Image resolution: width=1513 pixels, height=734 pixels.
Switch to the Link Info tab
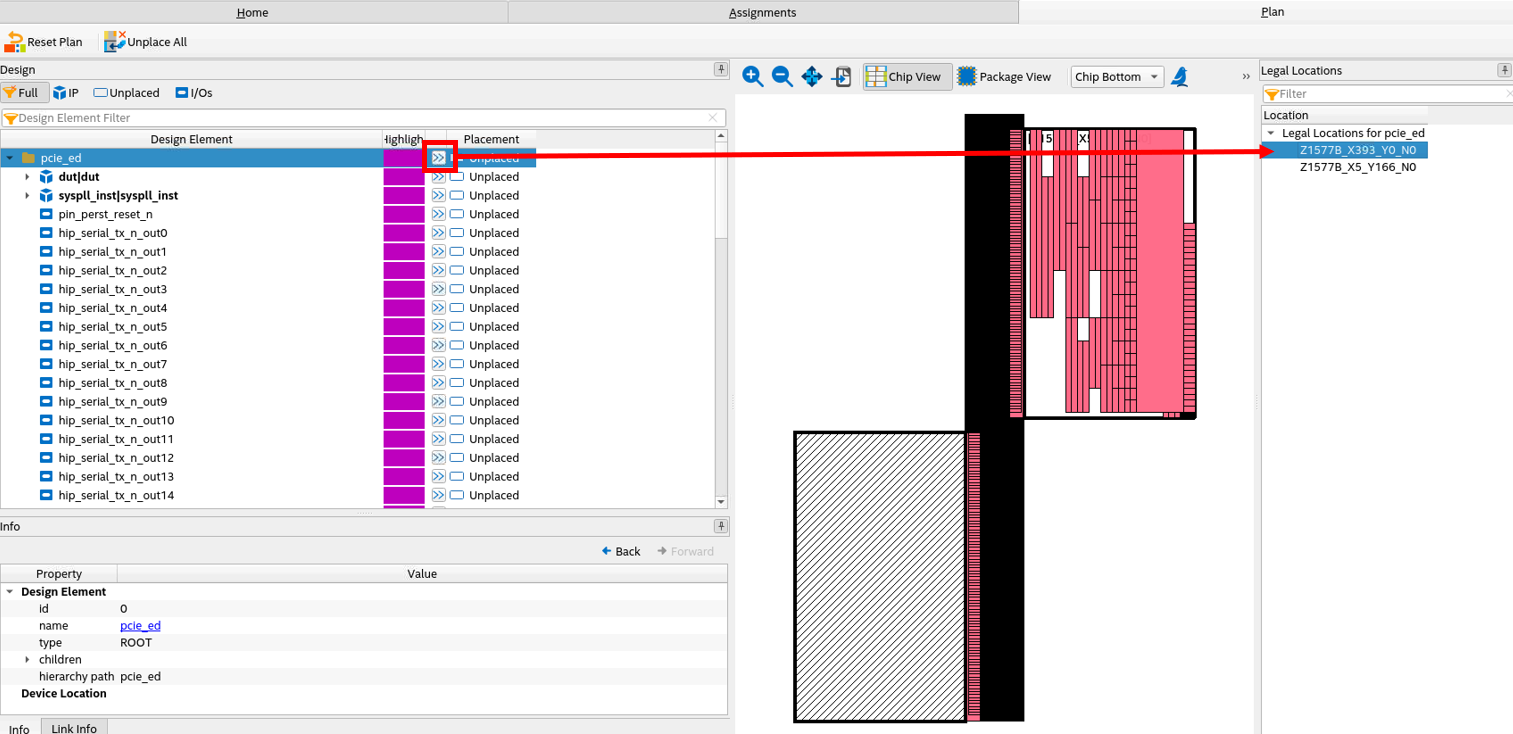point(74,728)
